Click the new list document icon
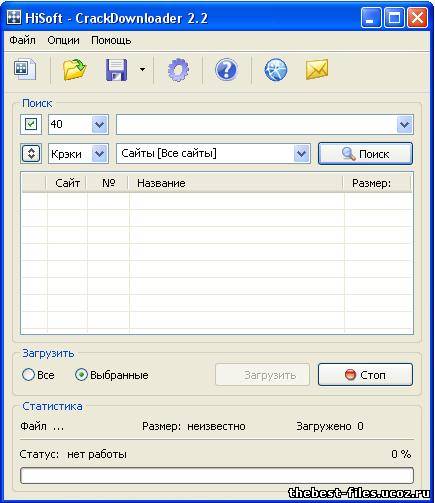 point(25,69)
